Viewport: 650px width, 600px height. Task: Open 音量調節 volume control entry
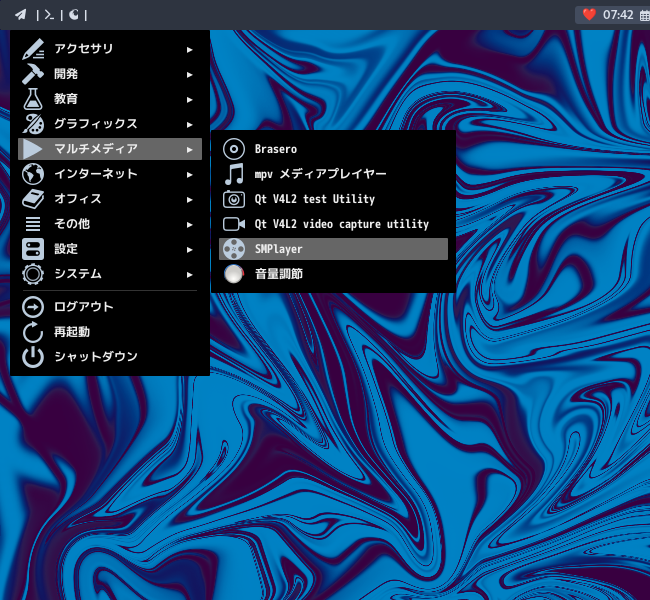point(333,274)
